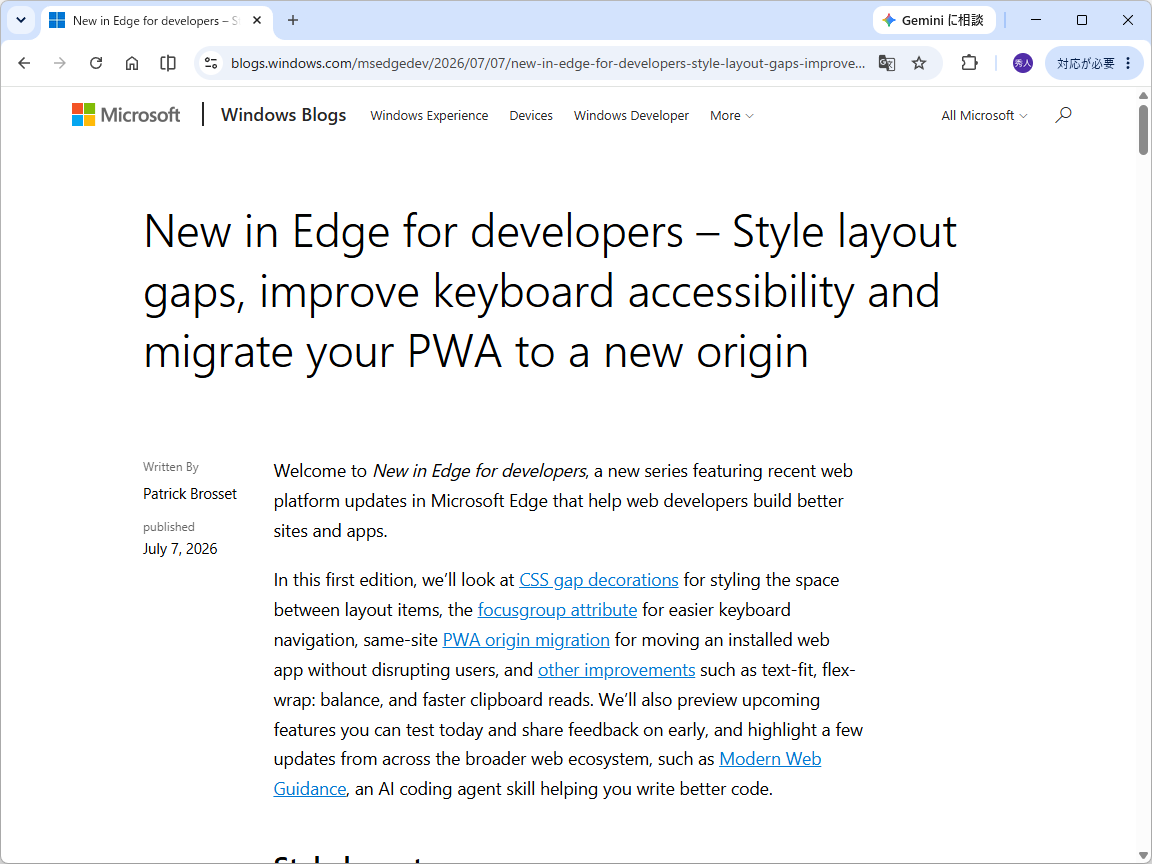1152x864 pixels.
Task: Open the other improvements link
Action: [x=616, y=670]
